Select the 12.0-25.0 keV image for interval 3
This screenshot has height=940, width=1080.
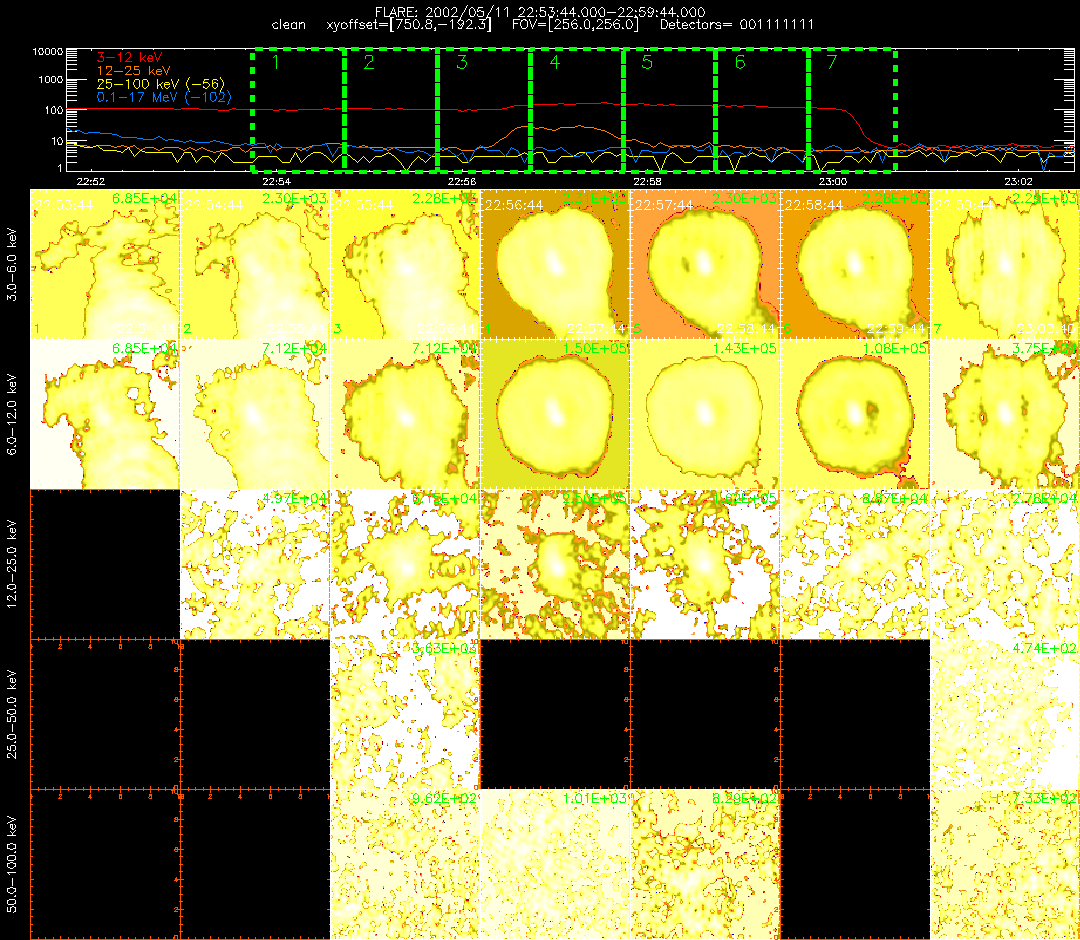pos(405,564)
